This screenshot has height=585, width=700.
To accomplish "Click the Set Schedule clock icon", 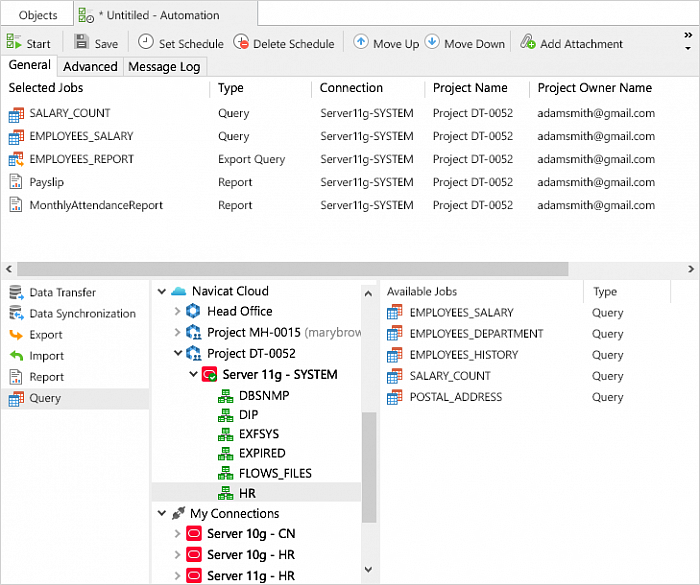I will [146, 42].
